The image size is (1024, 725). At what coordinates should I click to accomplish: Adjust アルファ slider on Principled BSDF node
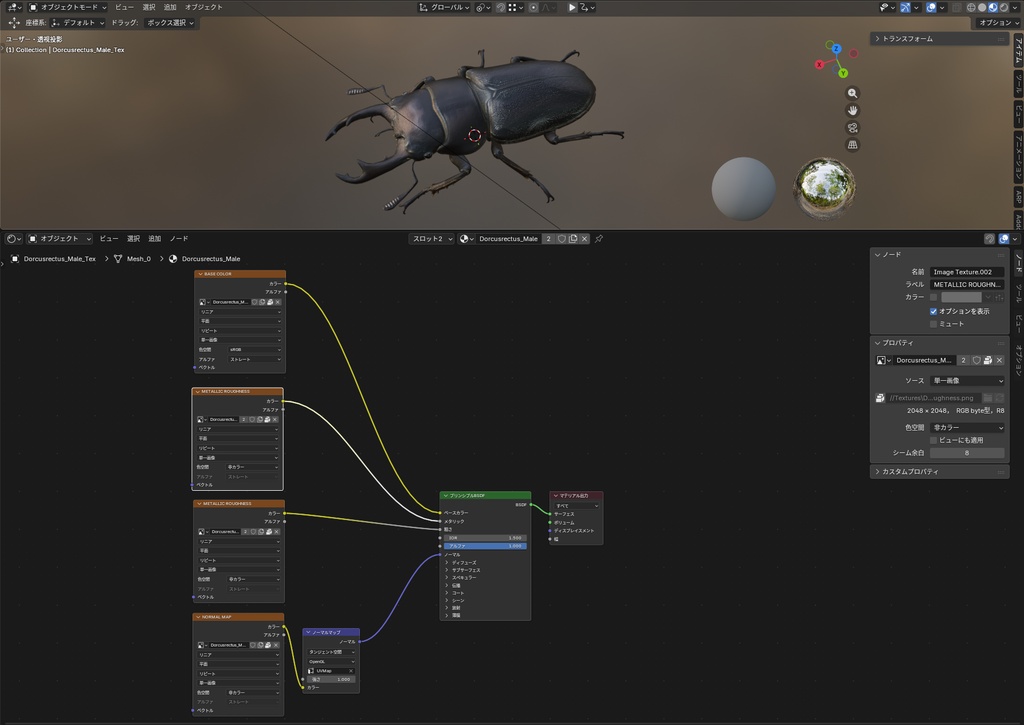[x=485, y=546]
